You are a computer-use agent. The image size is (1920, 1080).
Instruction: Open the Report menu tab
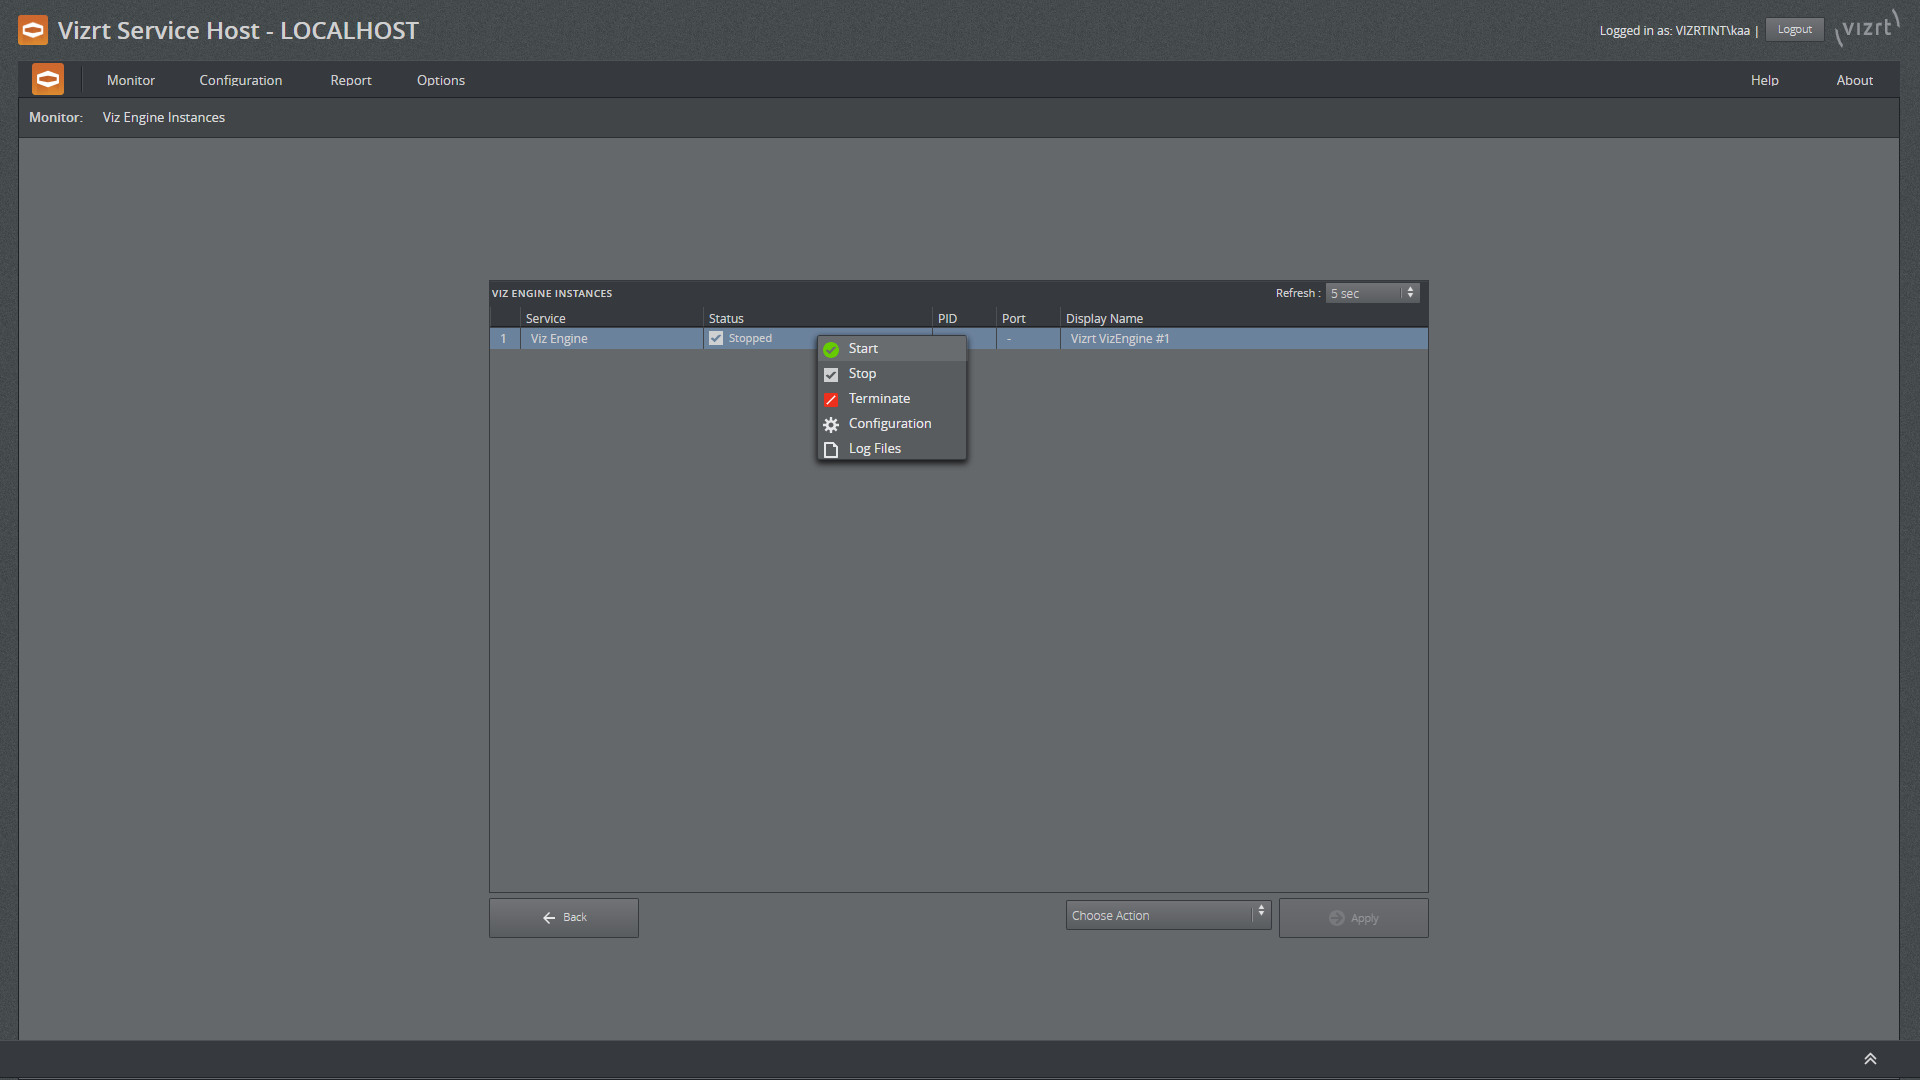(x=349, y=79)
